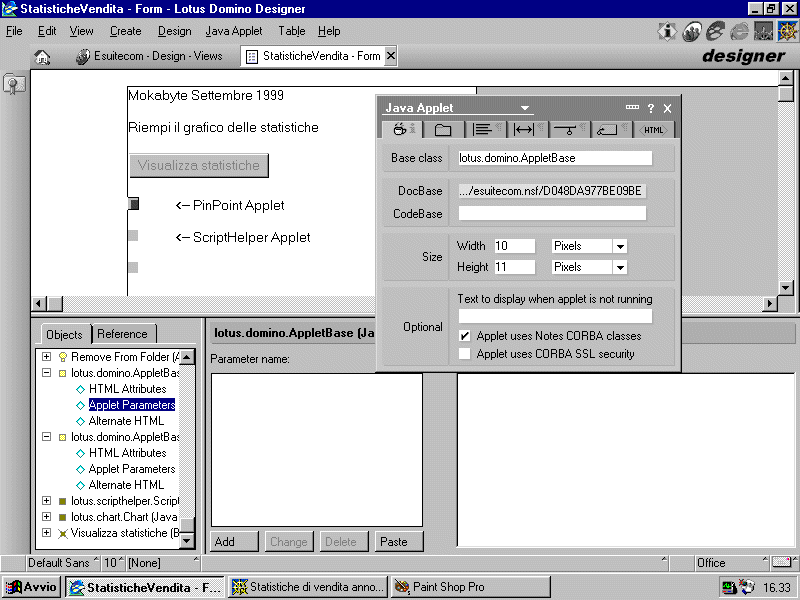Collapse the second lotus.domino.AppletBase node
Screen dimensions: 800x600
[46, 436]
